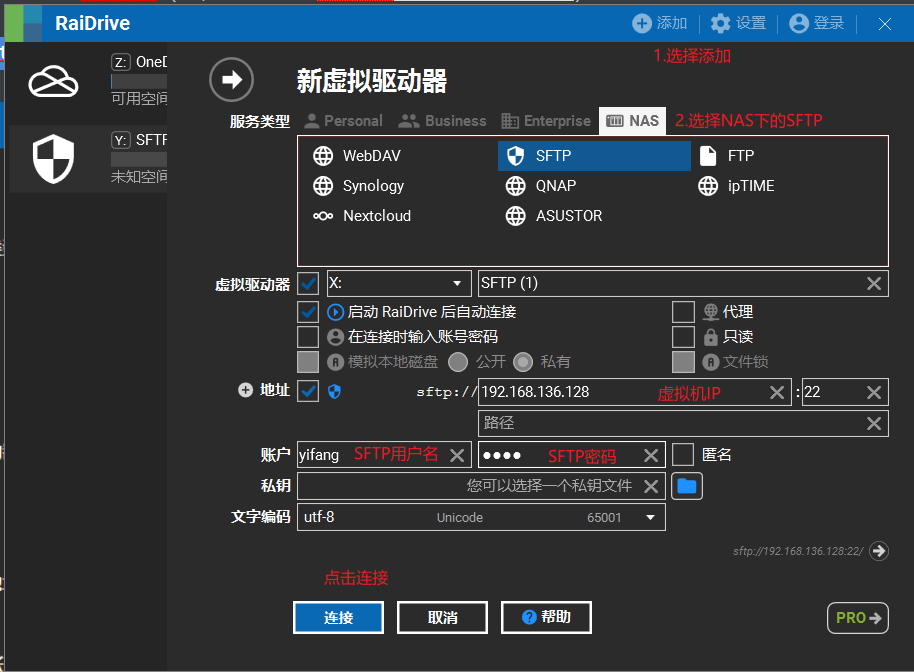
Task: Clear the 路径 path field
Action: 874,424
